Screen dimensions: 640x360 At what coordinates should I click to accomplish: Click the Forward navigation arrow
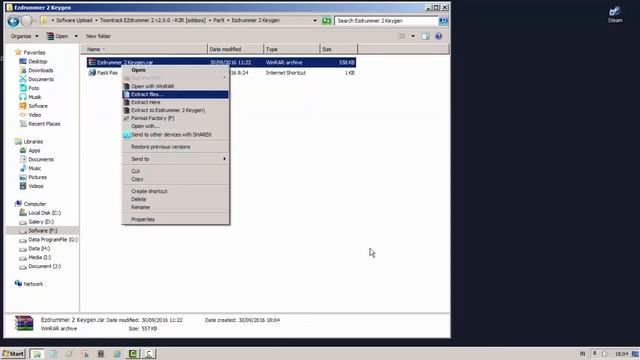click(27, 21)
